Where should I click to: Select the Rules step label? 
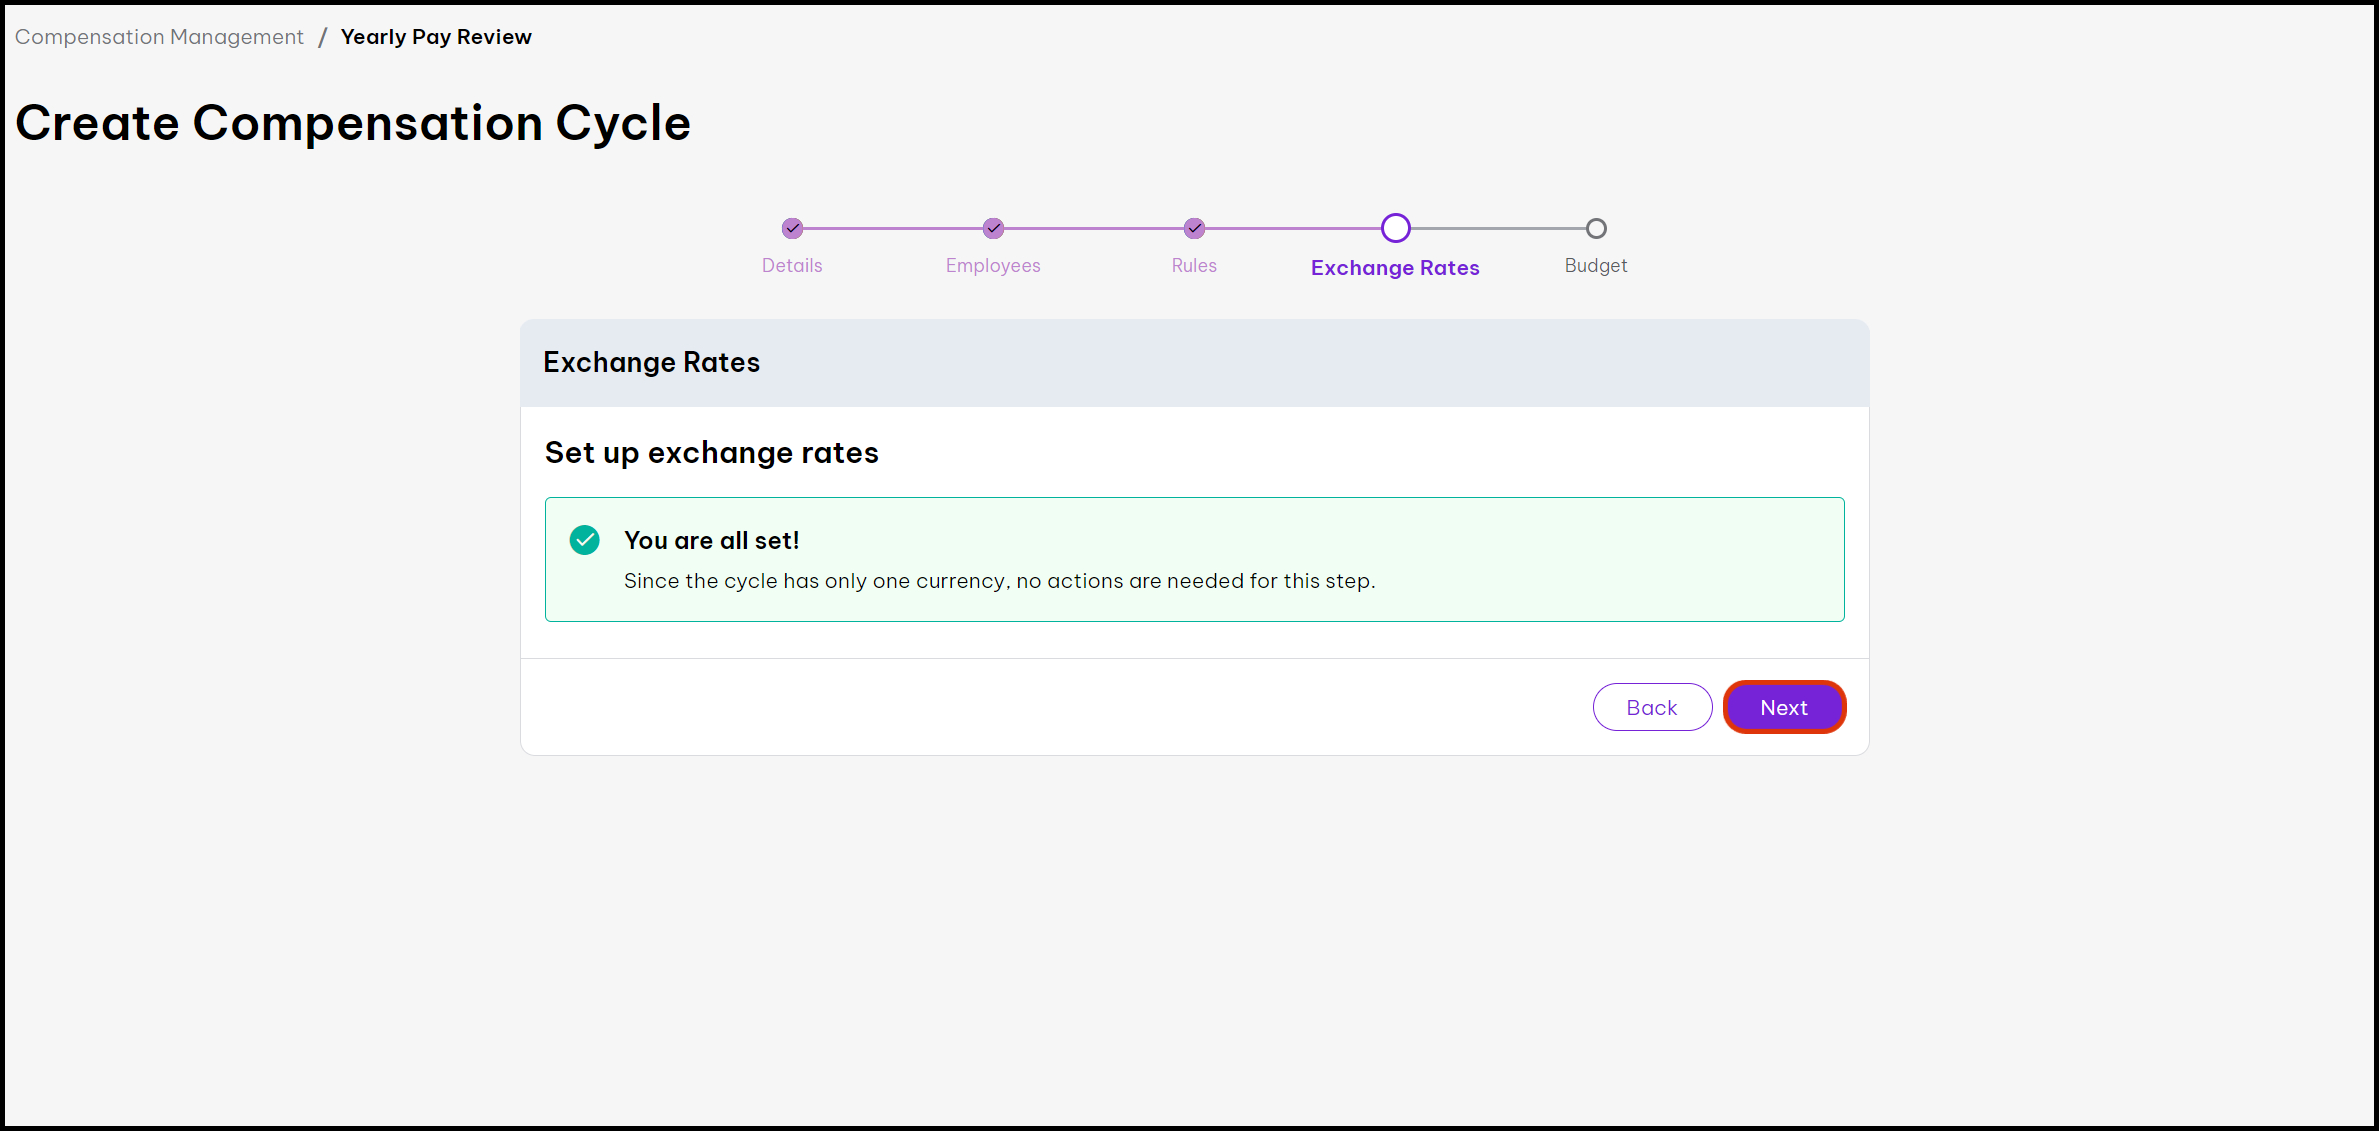(x=1194, y=265)
